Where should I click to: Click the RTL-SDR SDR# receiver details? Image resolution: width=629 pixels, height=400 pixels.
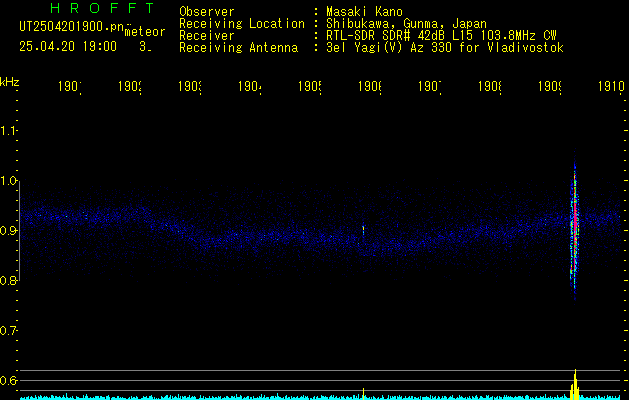click(441, 36)
